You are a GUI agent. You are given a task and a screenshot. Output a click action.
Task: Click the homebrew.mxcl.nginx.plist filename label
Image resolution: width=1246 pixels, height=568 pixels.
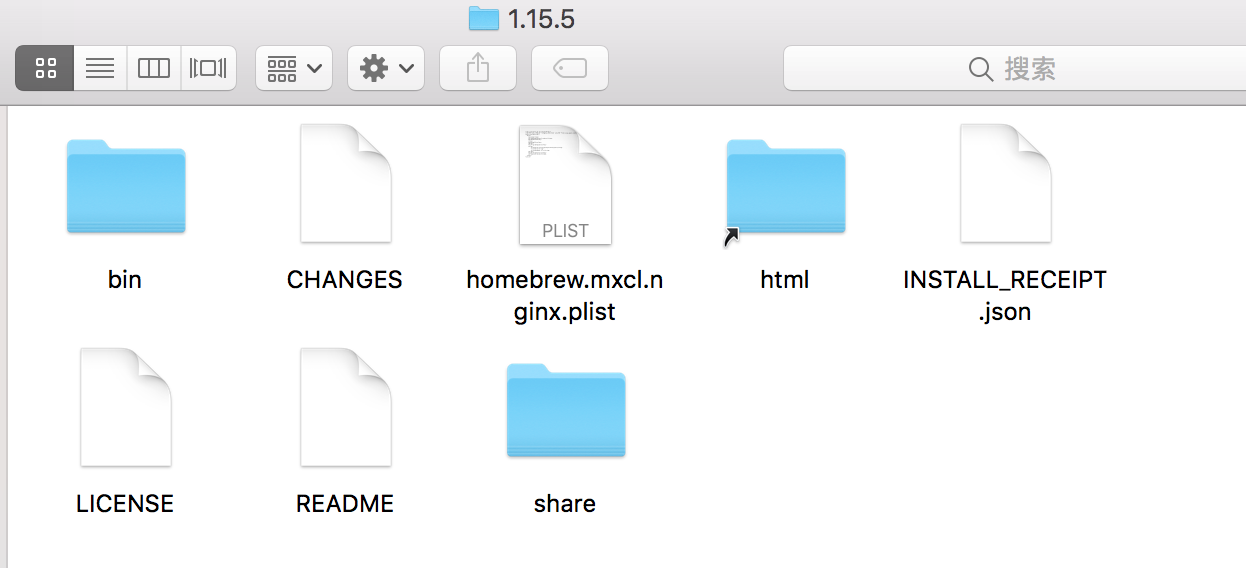(565, 296)
